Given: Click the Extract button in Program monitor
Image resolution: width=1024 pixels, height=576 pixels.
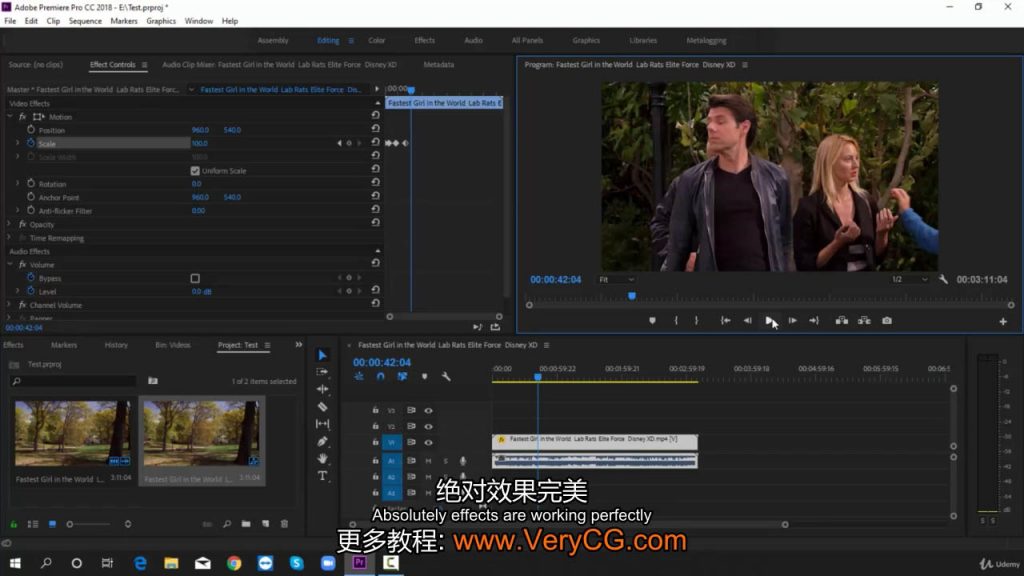Looking at the screenshot, I should pyautogui.click(x=864, y=321).
